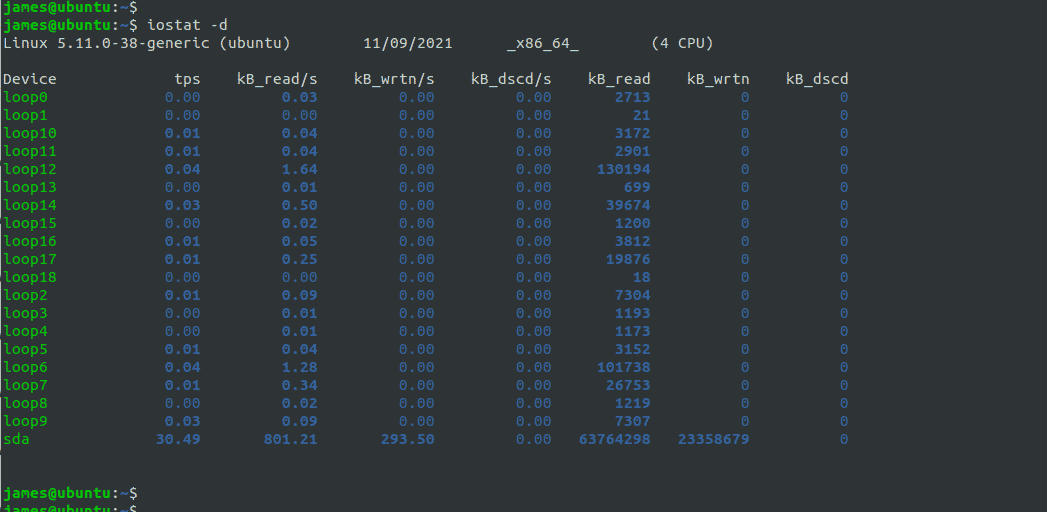Click loop18 kB_read value '18'
This screenshot has width=1047, height=512.
click(x=642, y=278)
